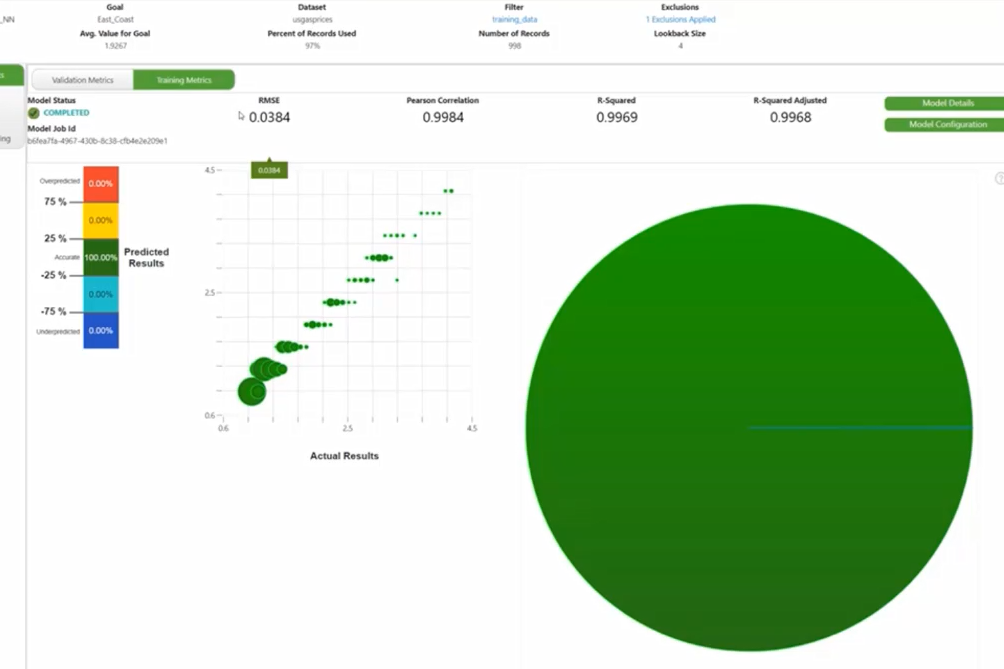This screenshot has height=669, width=1004.
Task: Click the largest bubble in the scatter plot
Action: point(251,392)
